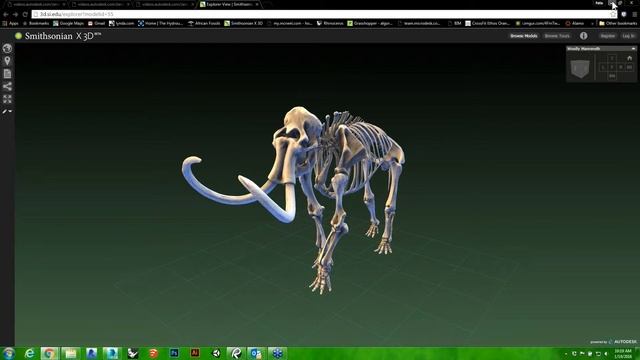Open the wrench tools icon in sidebar
The width and height of the screenshot is (640, 360).
pyautogui.click(x=7, y=111)
